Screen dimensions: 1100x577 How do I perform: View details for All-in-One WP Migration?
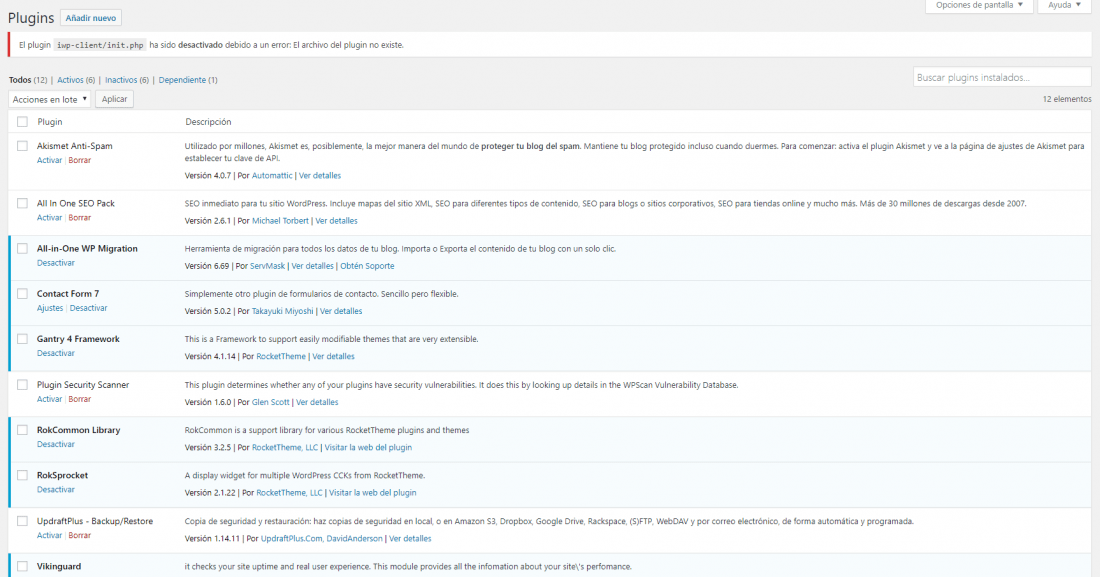pyautogui.click(x=312, y=266)
